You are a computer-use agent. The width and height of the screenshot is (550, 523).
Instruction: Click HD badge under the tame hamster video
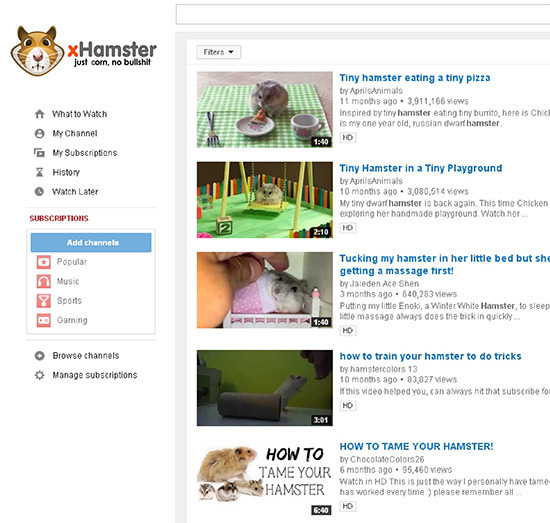[348, 506]
